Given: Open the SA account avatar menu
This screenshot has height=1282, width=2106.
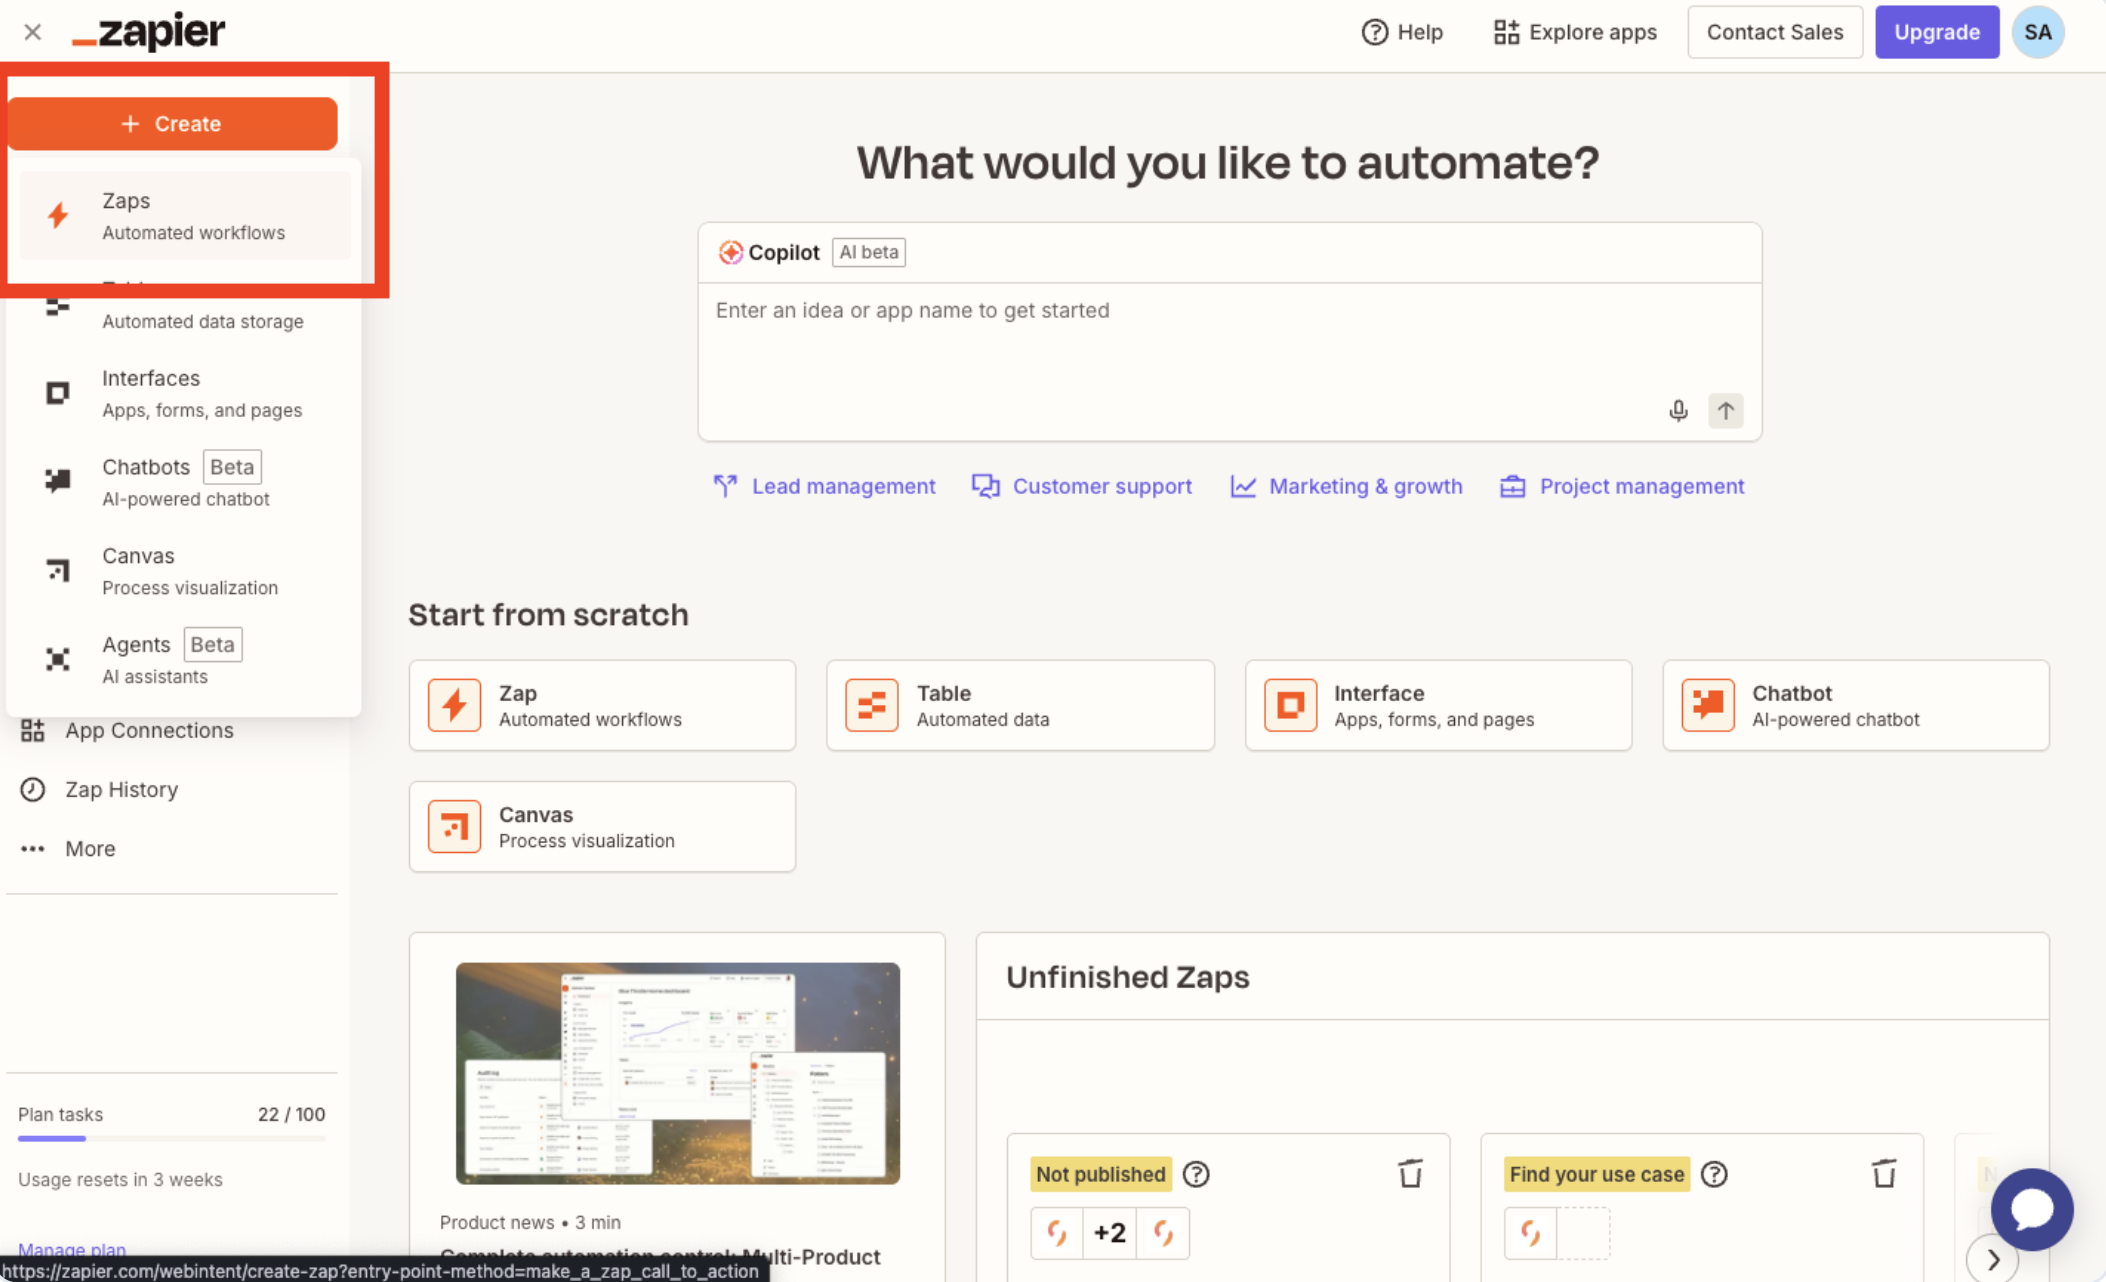Looking at the screenshot, I should pyautogui.click(x=2038, y=32).
